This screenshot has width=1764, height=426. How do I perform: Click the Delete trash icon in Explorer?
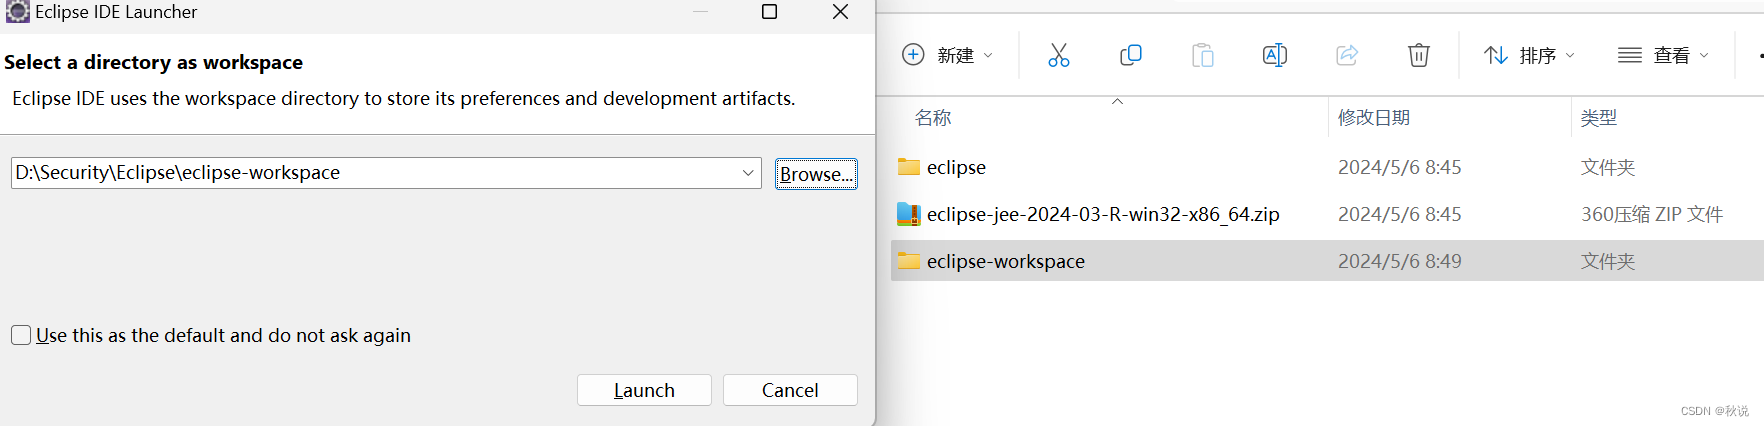click(1419, 55)
